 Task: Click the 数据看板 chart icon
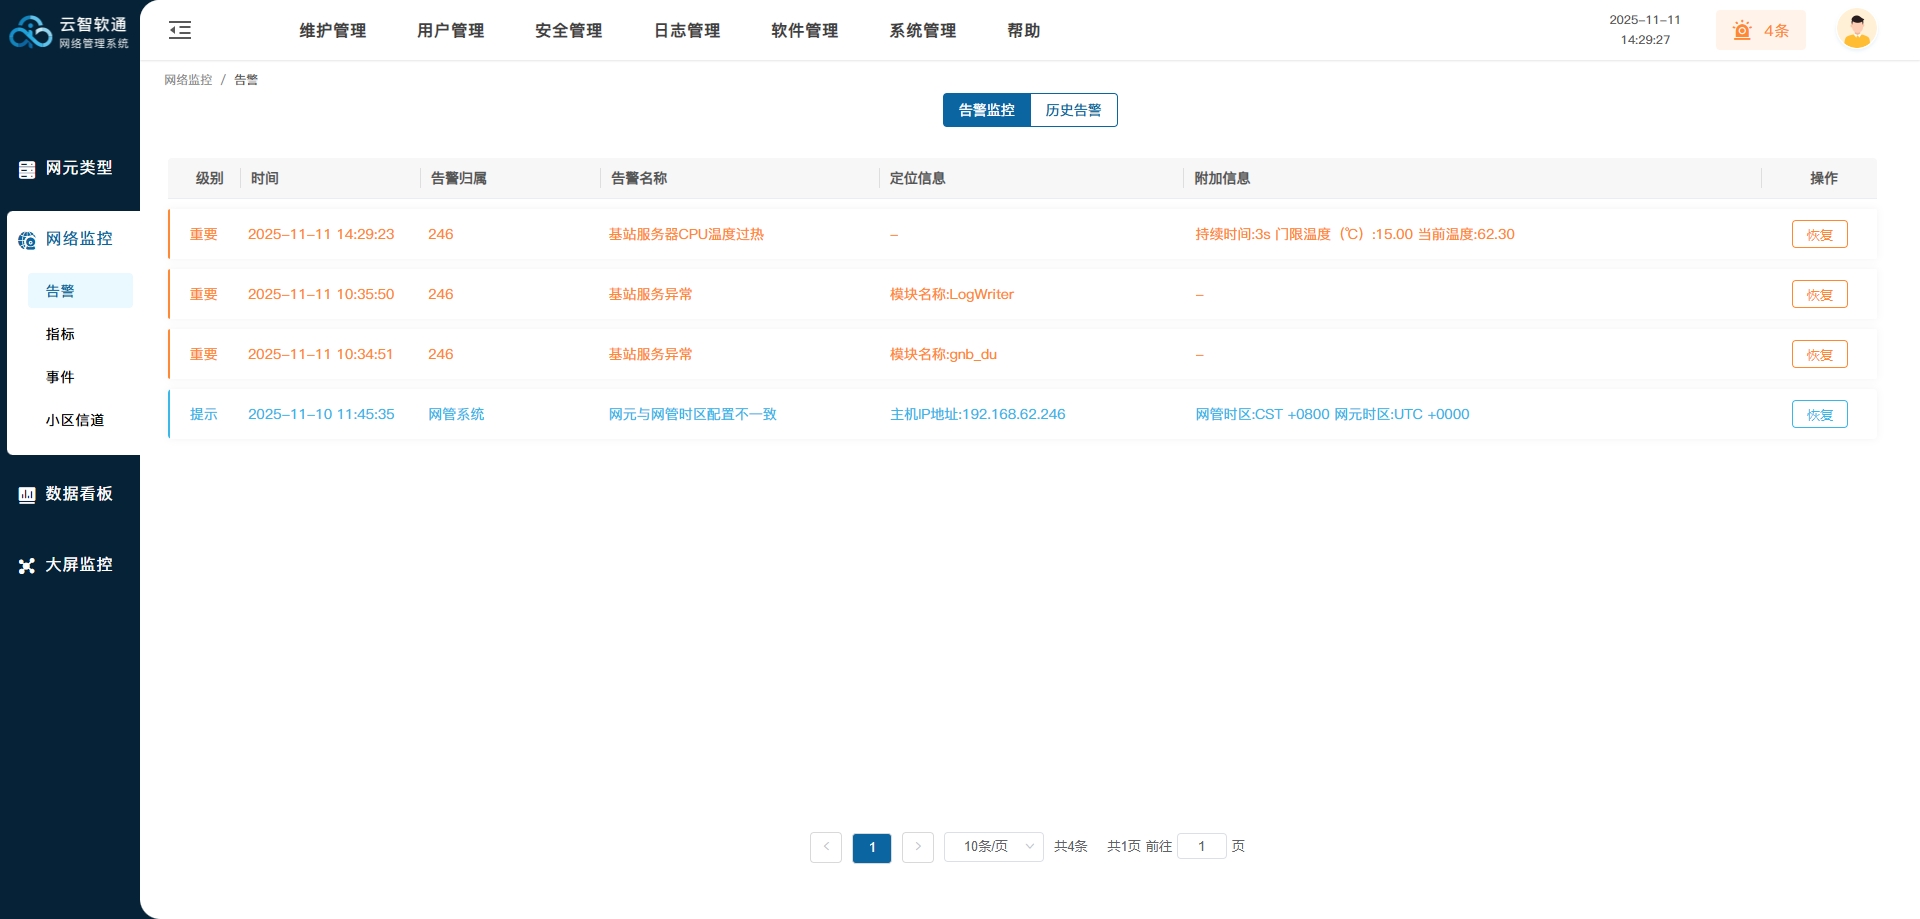[x=27, y=495]
